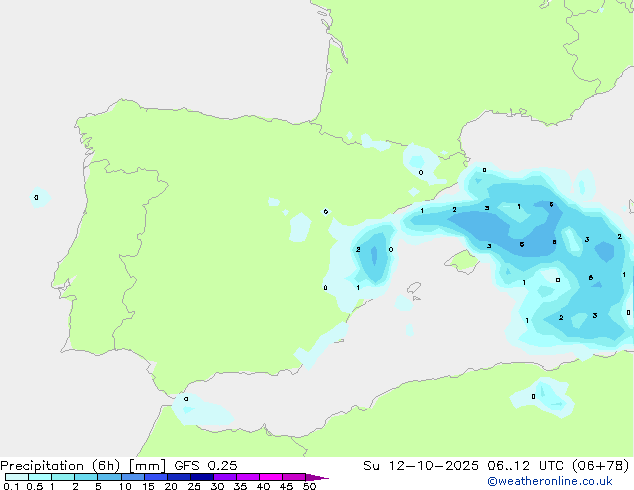The width and height of the screenshot is (634, 490).
Task: Pick the 45–50 mm legend color swatch
Action: 294,477
